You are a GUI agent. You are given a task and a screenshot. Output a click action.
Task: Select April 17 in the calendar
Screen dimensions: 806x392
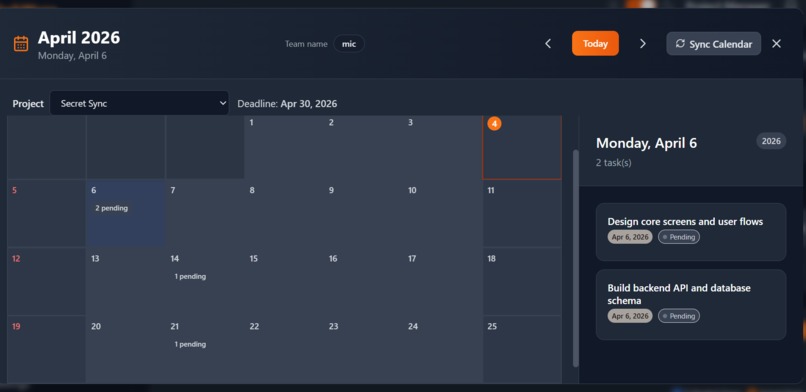point(443,282)
